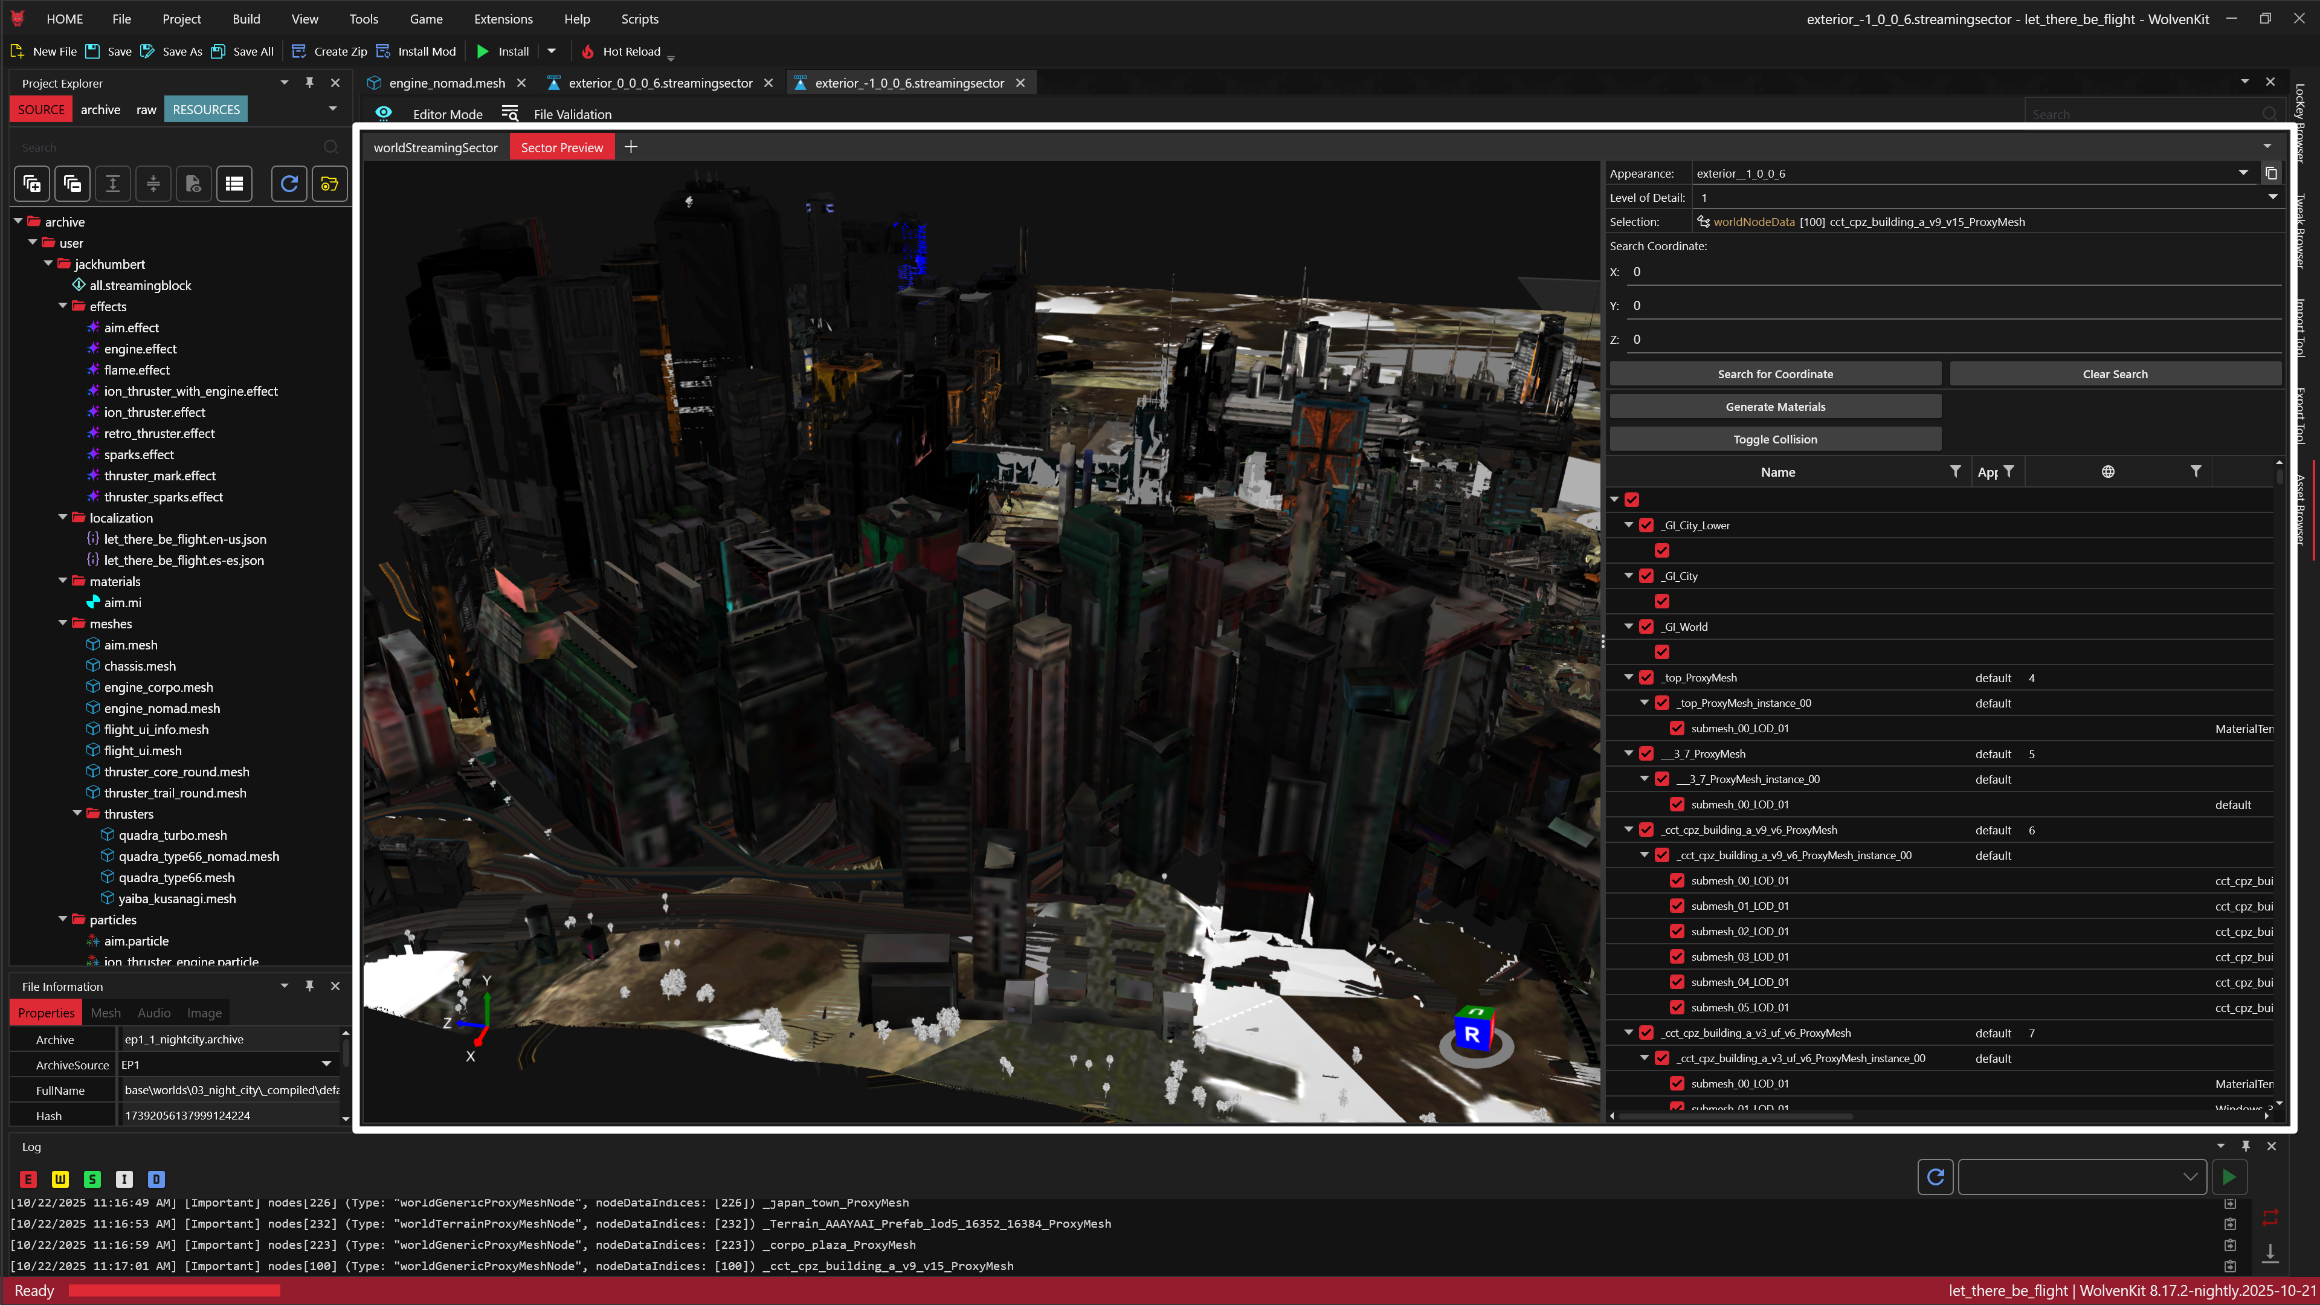Toggle the Warning log filter icon
The image size is (2320, 1305).
coord(60,1179)
